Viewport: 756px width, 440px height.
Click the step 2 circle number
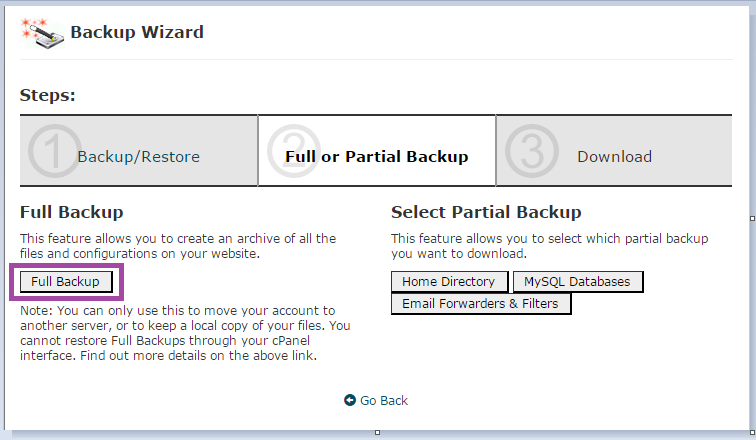(294, 151)
